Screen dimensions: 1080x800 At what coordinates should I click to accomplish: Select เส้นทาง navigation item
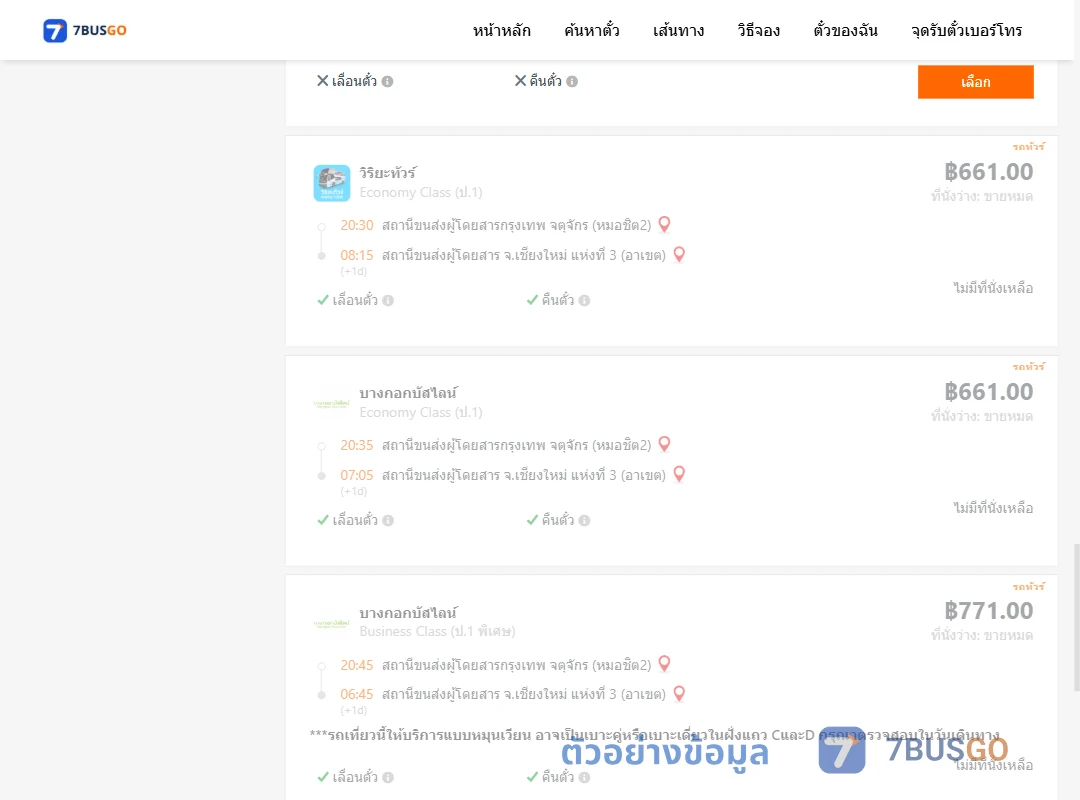click(x=678, y=30)
